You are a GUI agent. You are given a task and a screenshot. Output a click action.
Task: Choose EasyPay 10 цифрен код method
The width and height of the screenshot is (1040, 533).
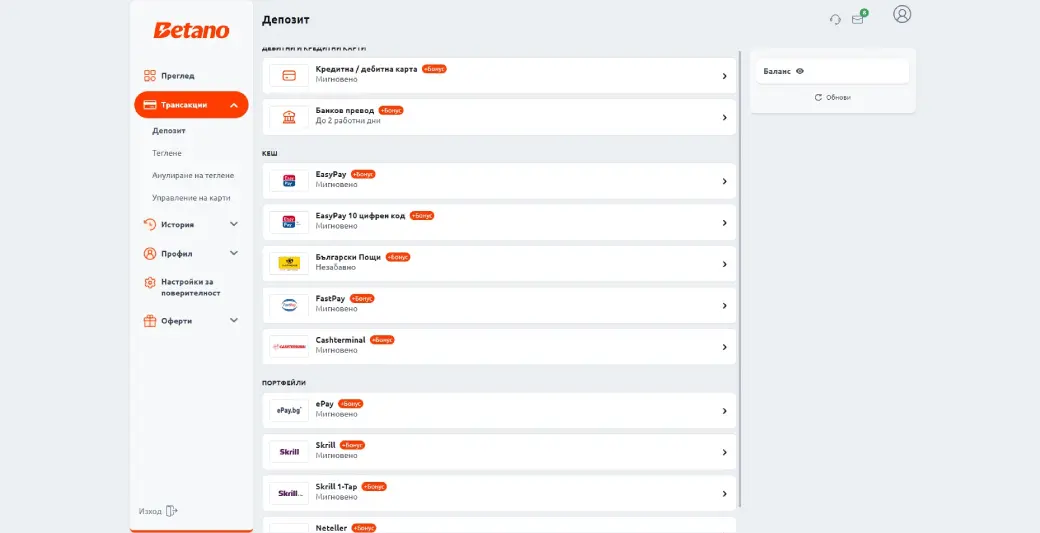click(x=499, y=223)
